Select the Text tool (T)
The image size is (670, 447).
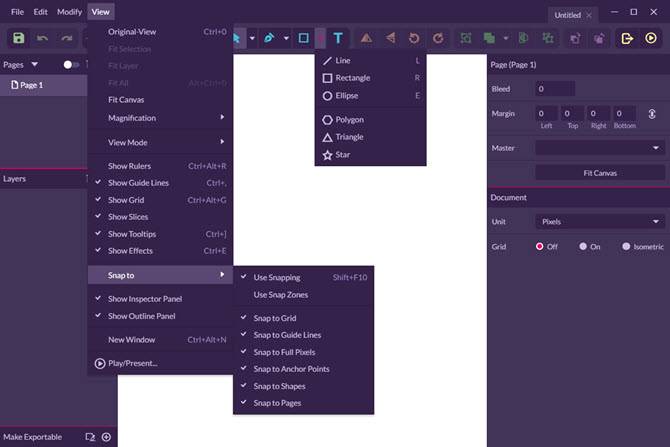tap(338, 38)
